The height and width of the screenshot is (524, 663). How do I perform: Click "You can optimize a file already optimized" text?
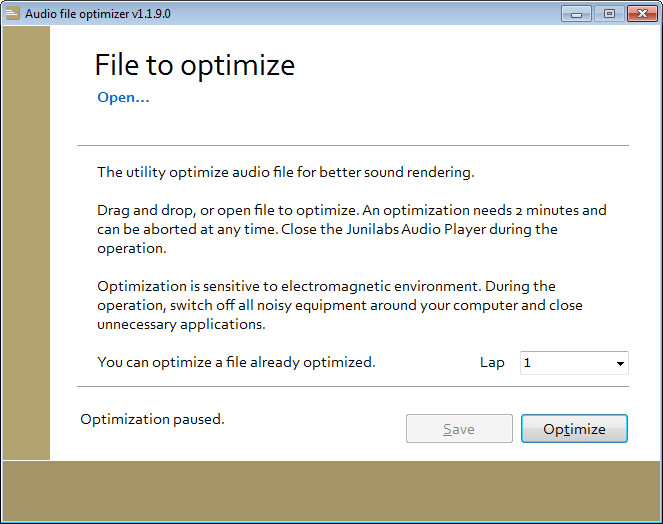[x=236, y=362]
